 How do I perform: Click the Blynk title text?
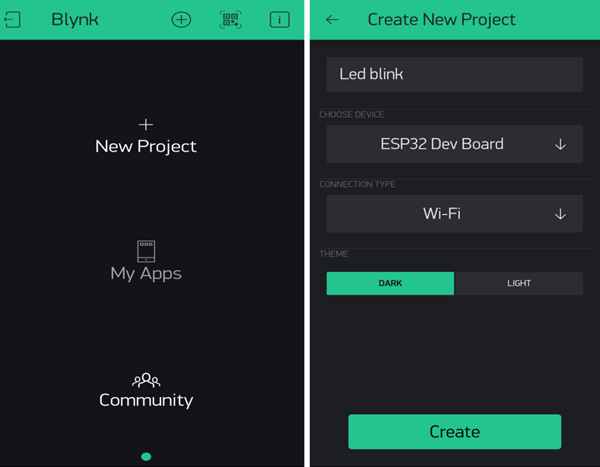[75, 20]
